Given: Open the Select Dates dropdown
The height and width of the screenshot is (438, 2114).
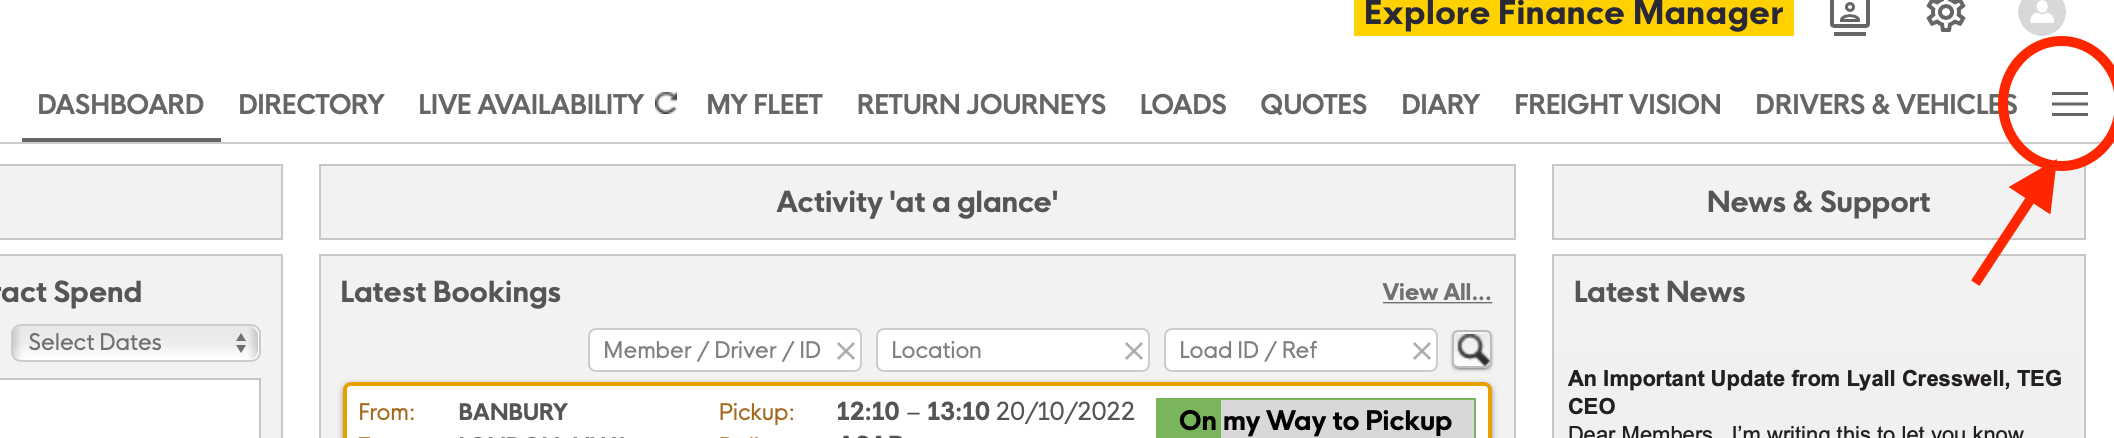Looking at the screenshot, I should click(136, 343).
